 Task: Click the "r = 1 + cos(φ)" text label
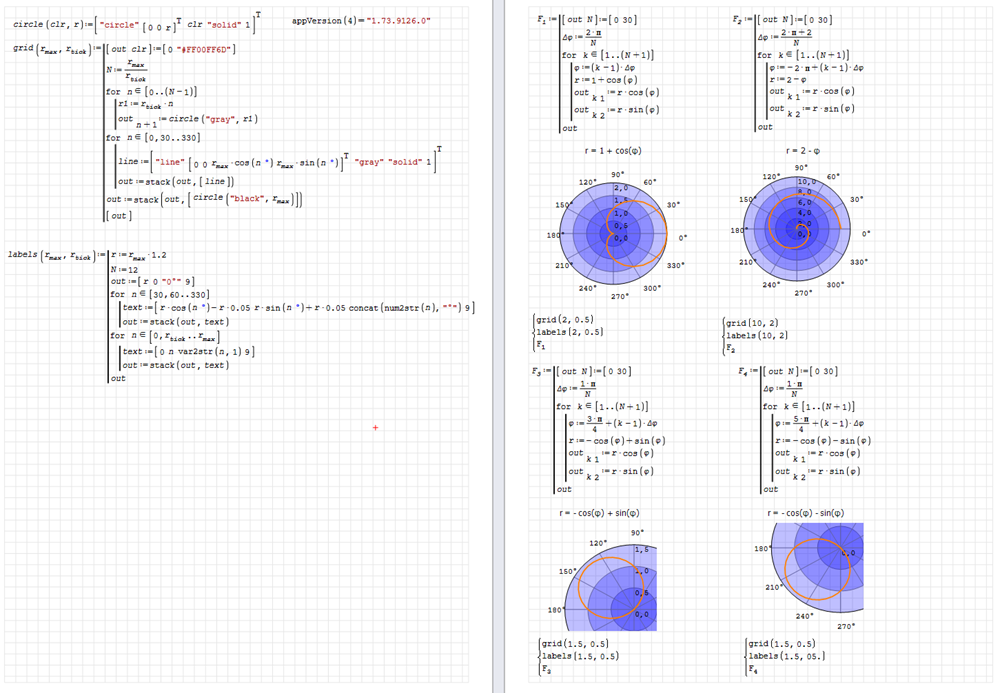pyautogui.click(x=613, y=151)
